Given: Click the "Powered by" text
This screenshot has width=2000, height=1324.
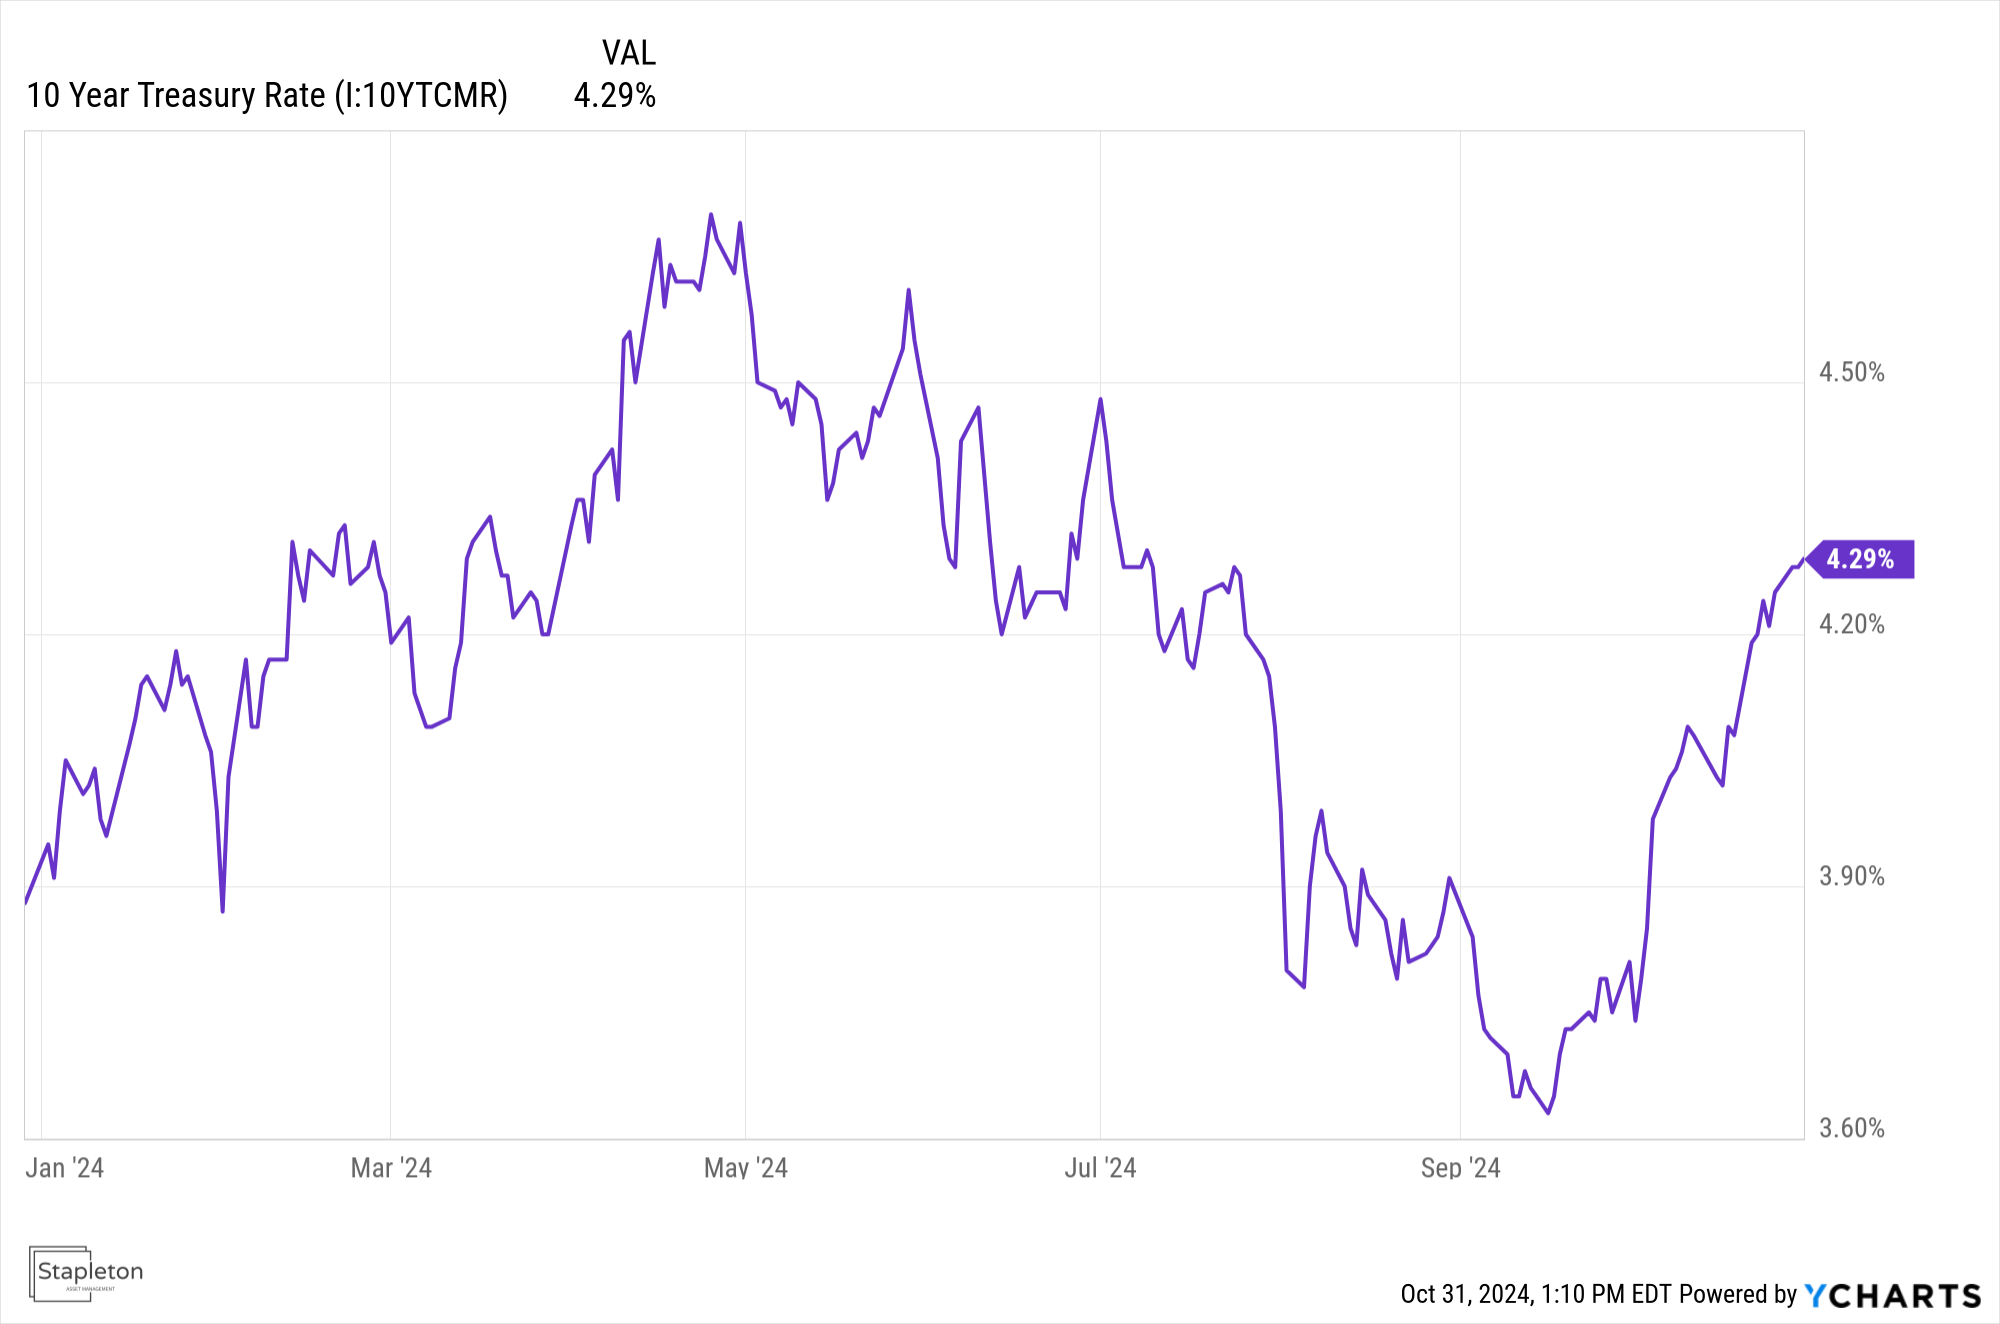Looking at the screenshot, I should (x=1738, y=1295).
